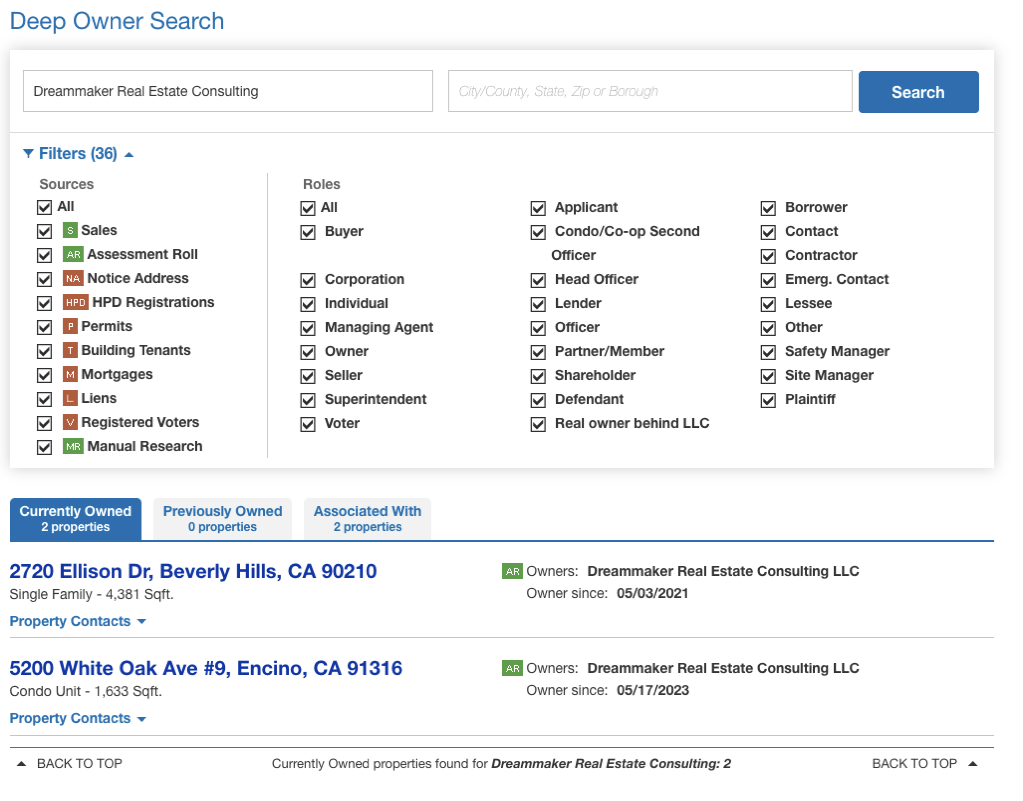Click the right BACK TO TOP link
This screenshot has height=801, width=1023.
tap(914, 764)
